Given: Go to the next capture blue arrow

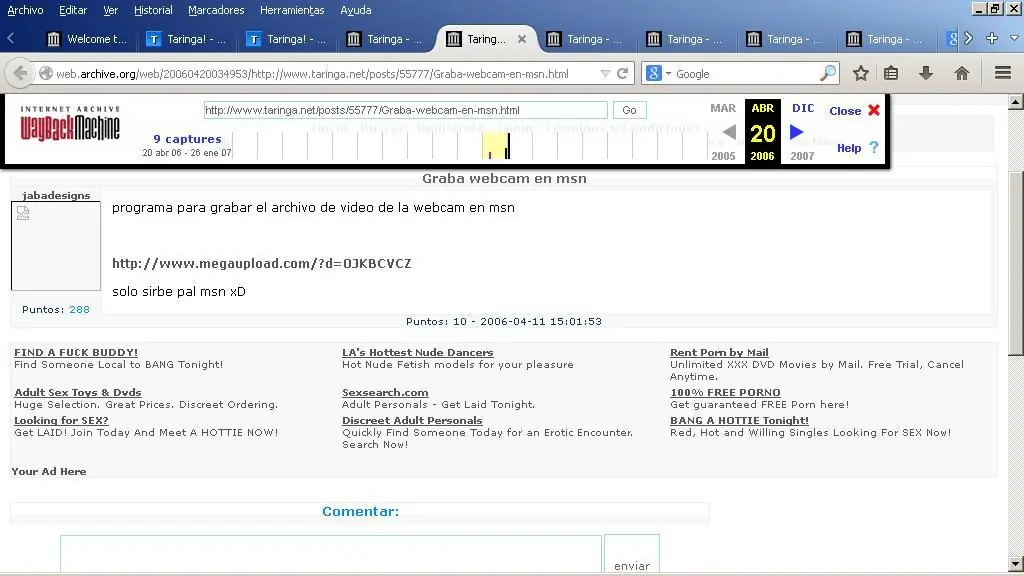Looking at the screenshot, I should tap(796, 132).
